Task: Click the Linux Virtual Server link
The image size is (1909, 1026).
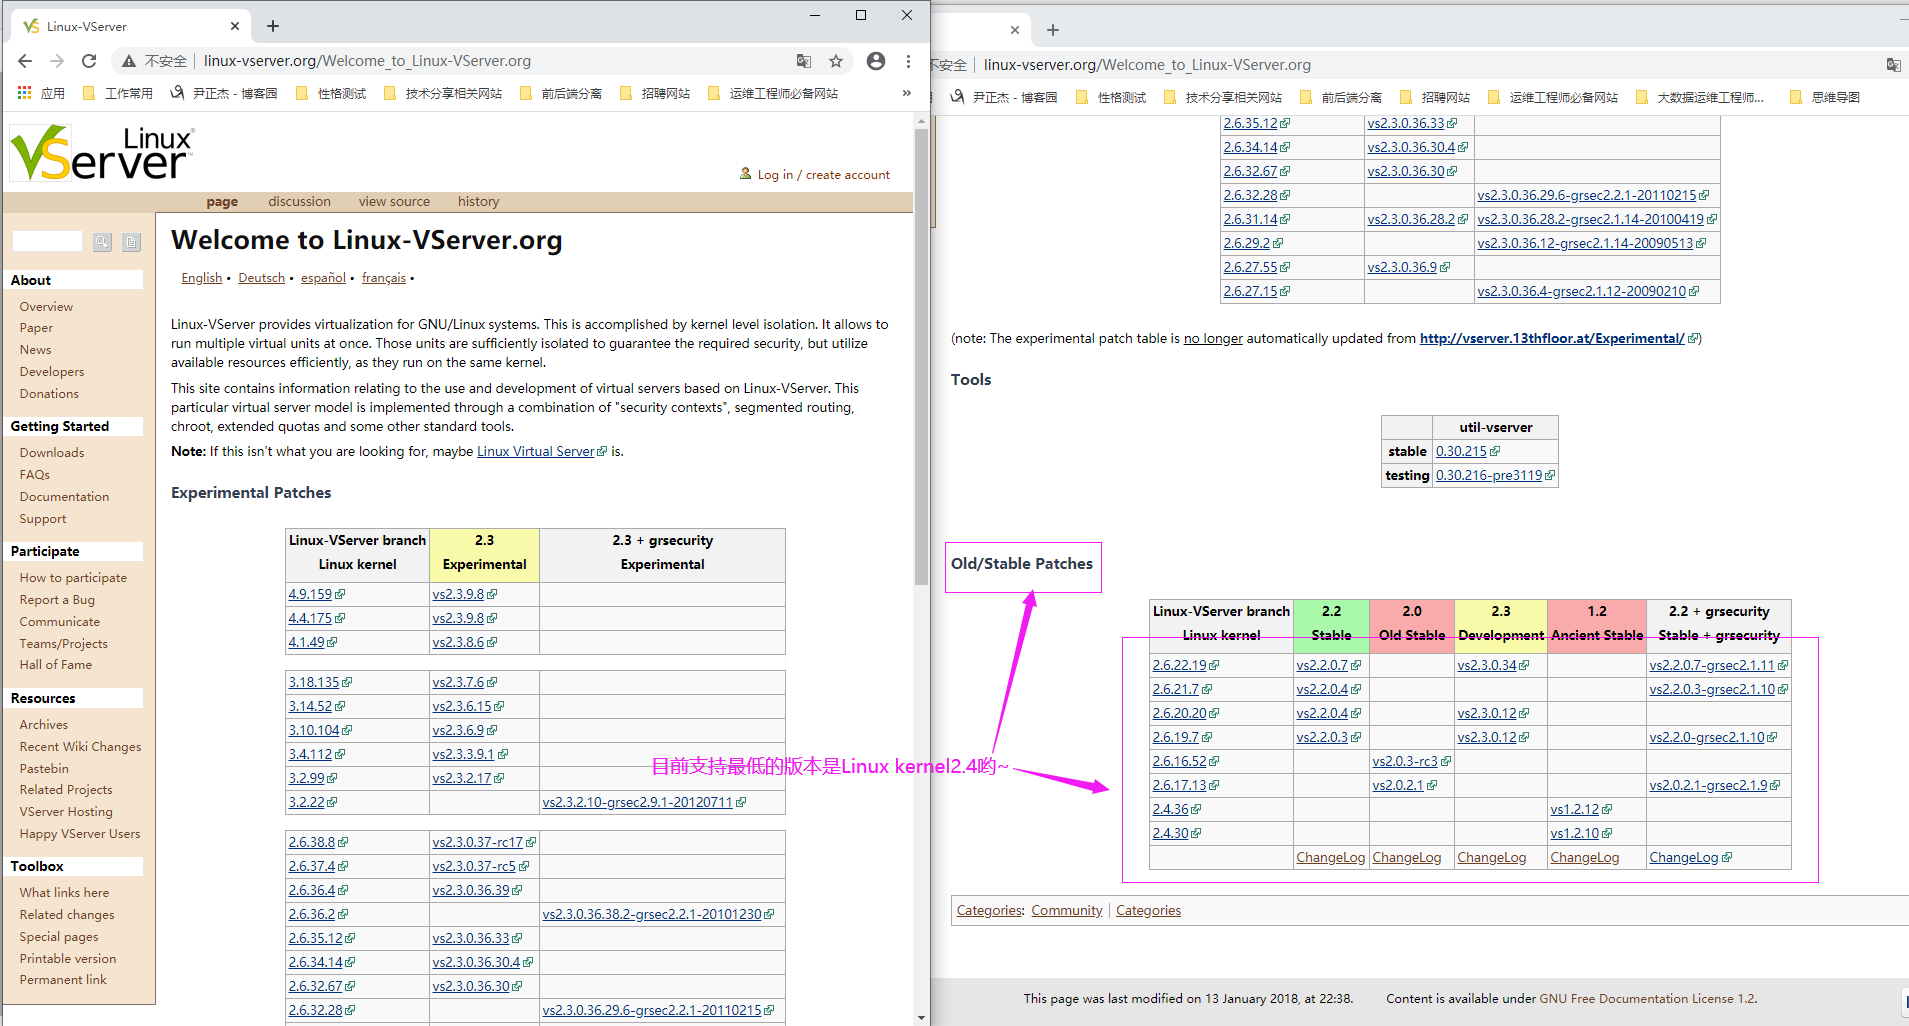Action: click(x=535, y=452)
